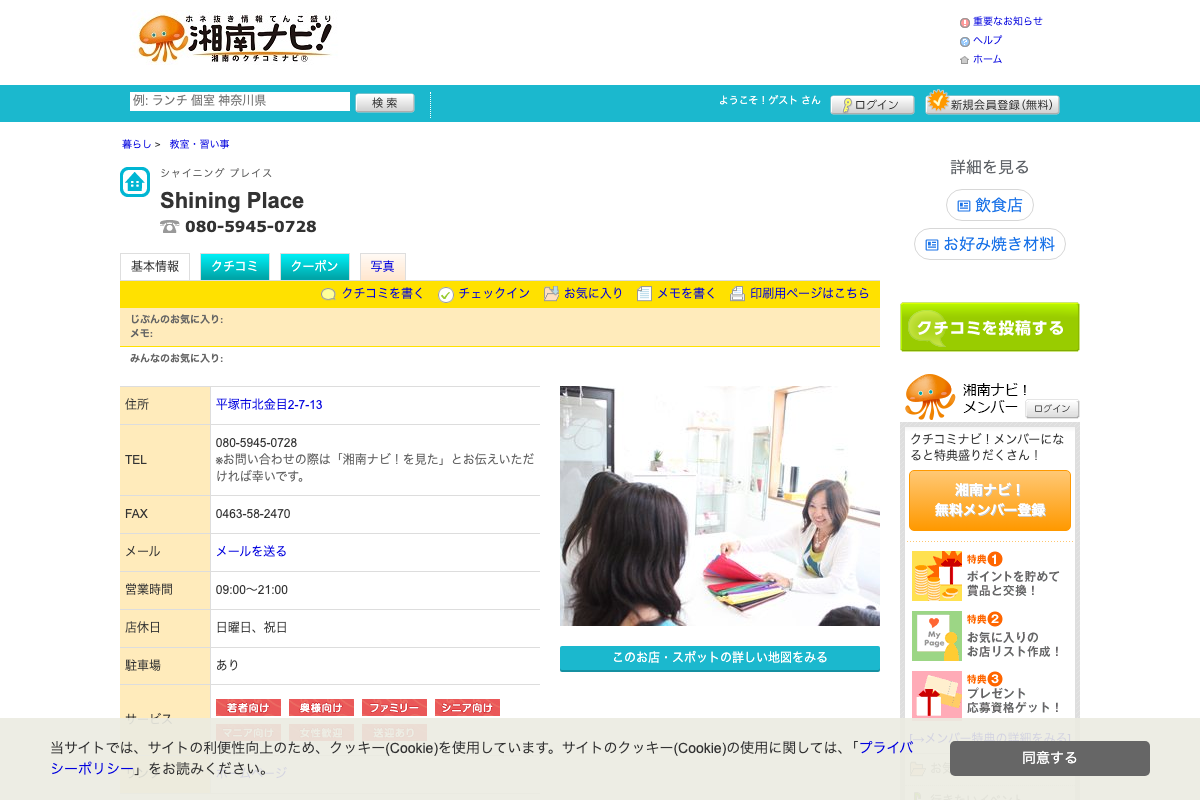Open the ヘルプ link
The width and height of the screenshot is (1200, 800).
point(987,40)
